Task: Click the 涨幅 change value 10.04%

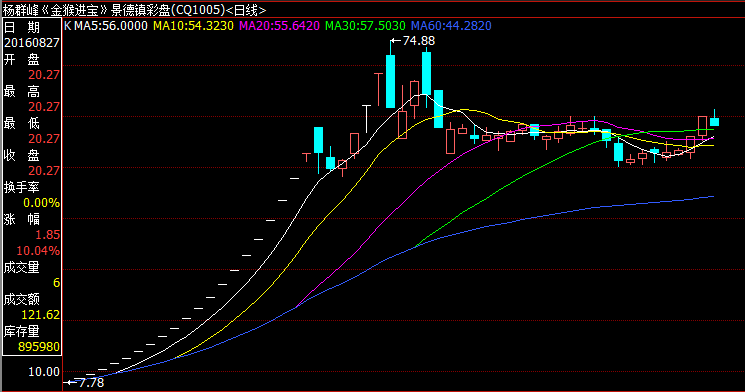Action: (38, 250)
